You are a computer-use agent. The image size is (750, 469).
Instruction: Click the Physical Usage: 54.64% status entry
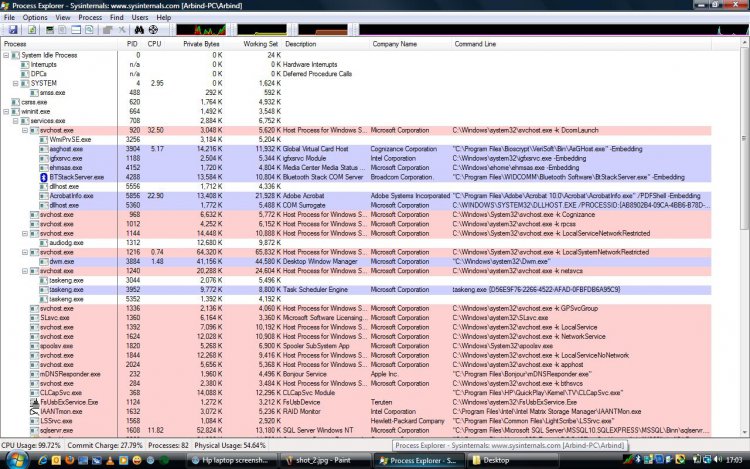click(x=230, y=445)
